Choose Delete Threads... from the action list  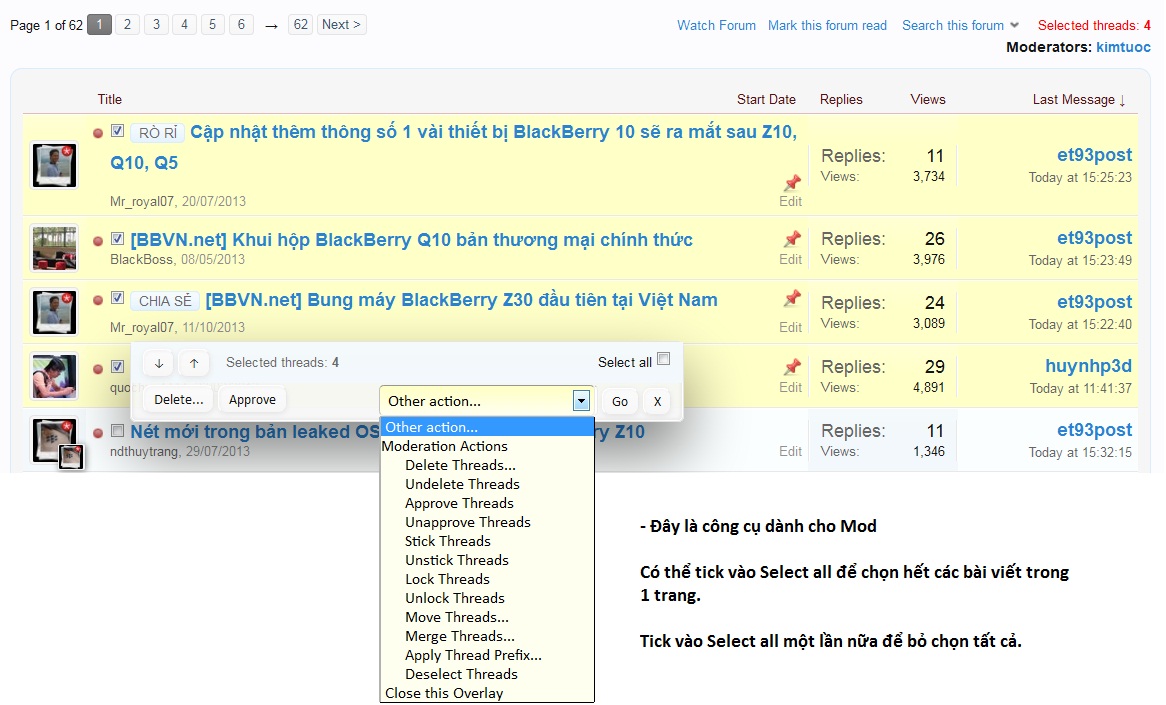460,466
